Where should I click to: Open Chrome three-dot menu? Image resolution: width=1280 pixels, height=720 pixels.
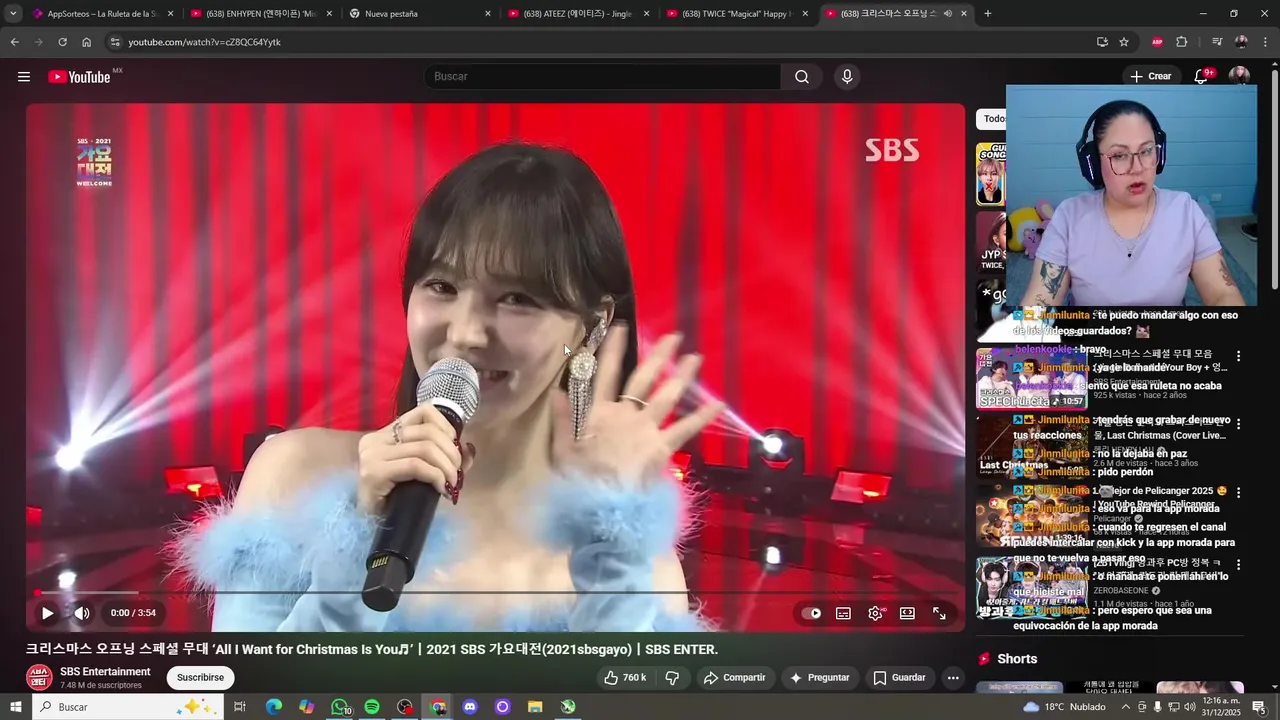(1265, 42)
